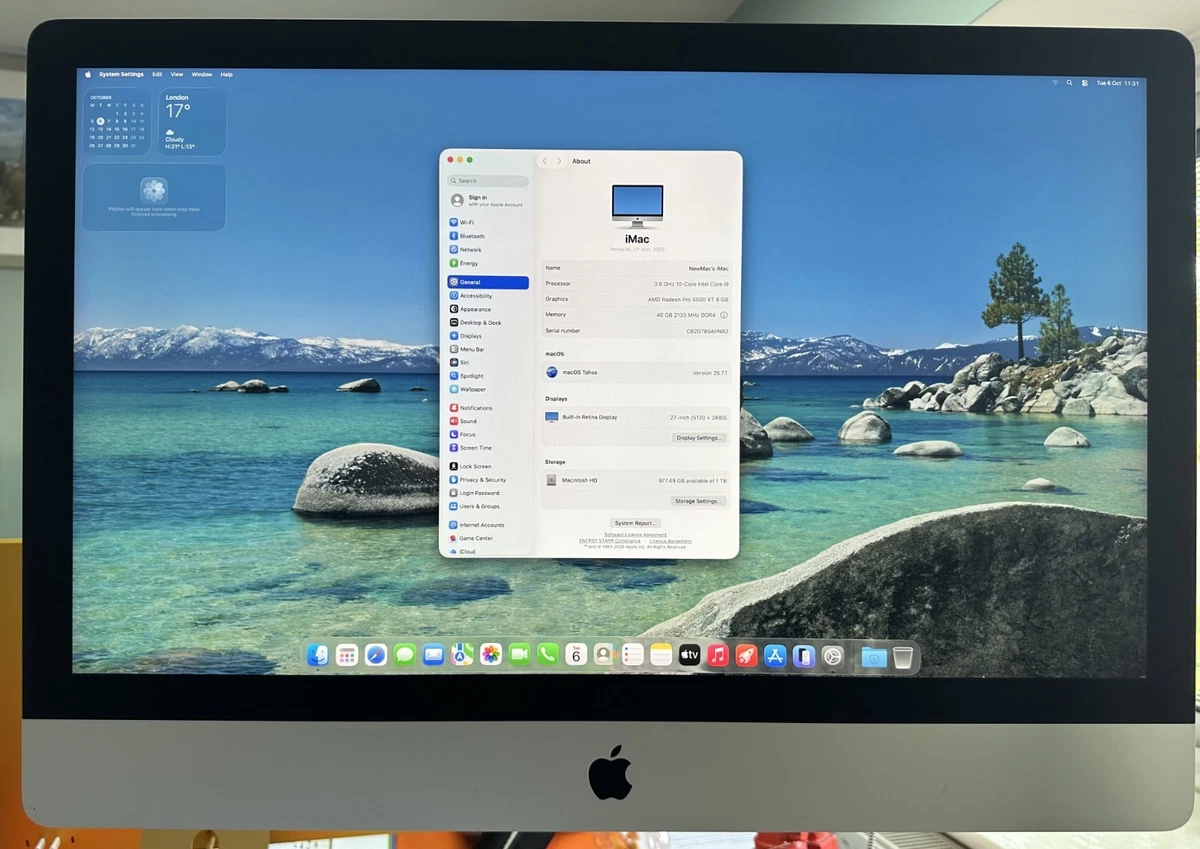Open Finder from the Dock
This screenshot has height=849, width=1200.
[x=318, y=655]
